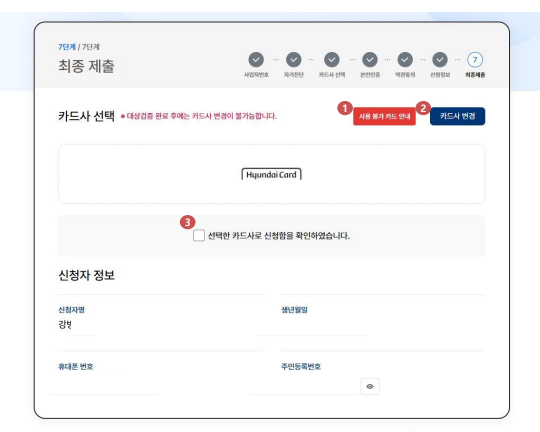The width and height of the screenshot is (540, 432).
Task: Click the 주민등록번호 label
Action: 301,367
